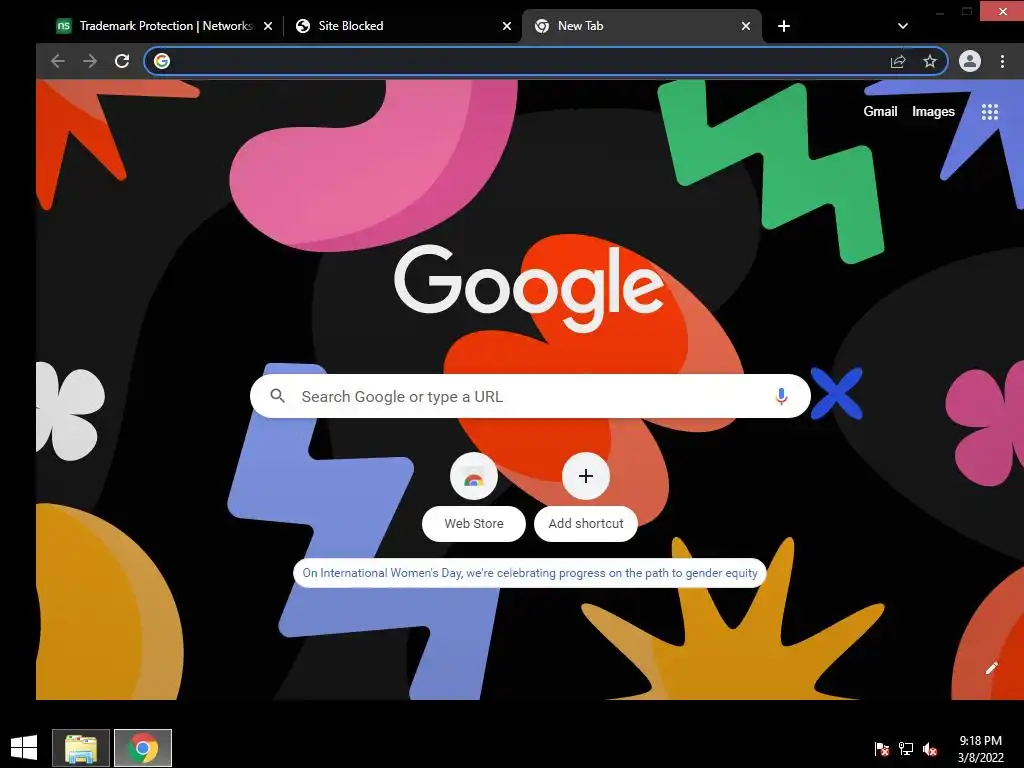Open the Gmail link

[x=880, y=112]
